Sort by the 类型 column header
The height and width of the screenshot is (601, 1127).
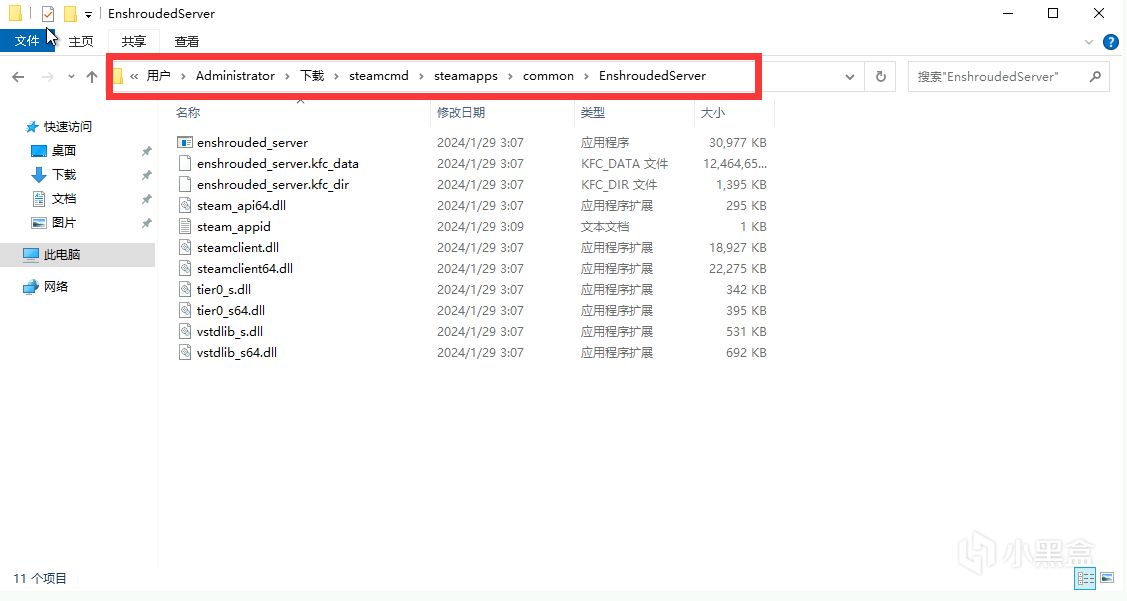[593, 112]
